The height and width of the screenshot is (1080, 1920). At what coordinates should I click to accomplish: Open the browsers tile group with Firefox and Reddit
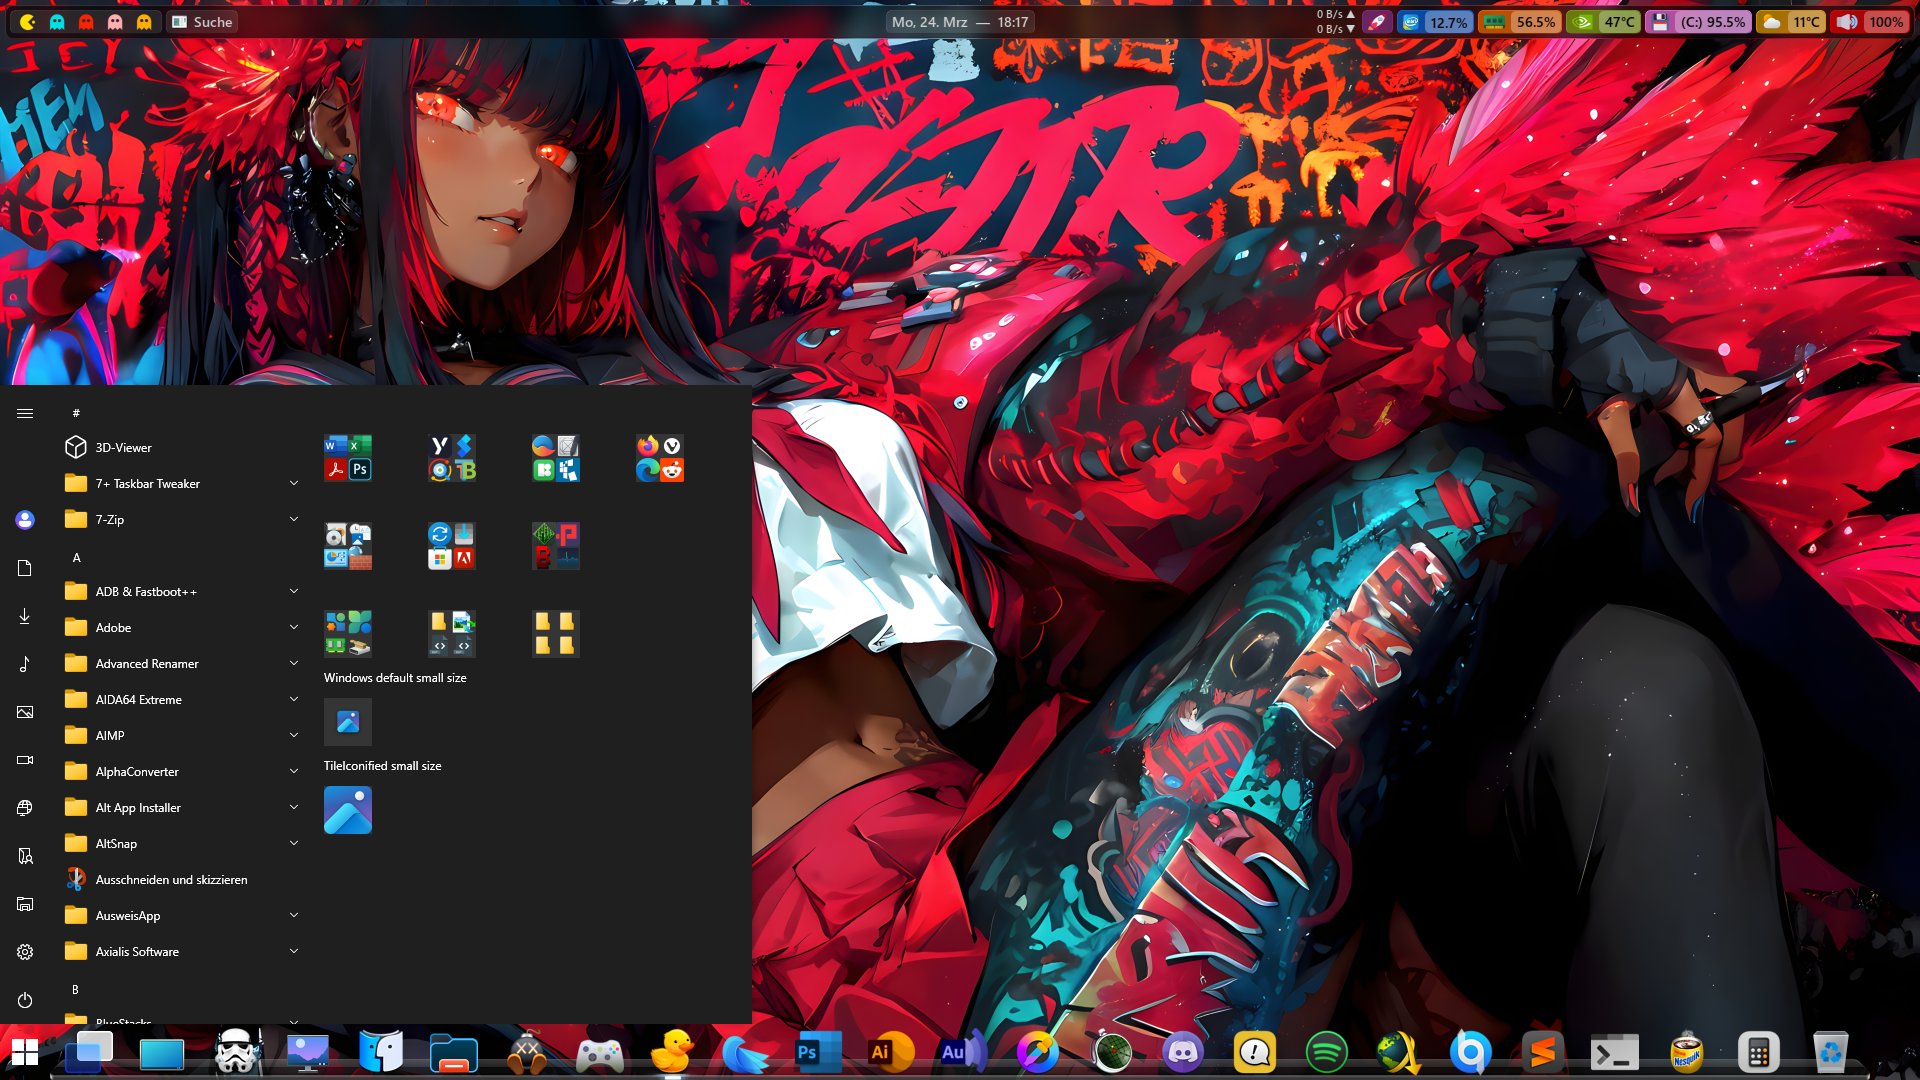pos(660,458)
